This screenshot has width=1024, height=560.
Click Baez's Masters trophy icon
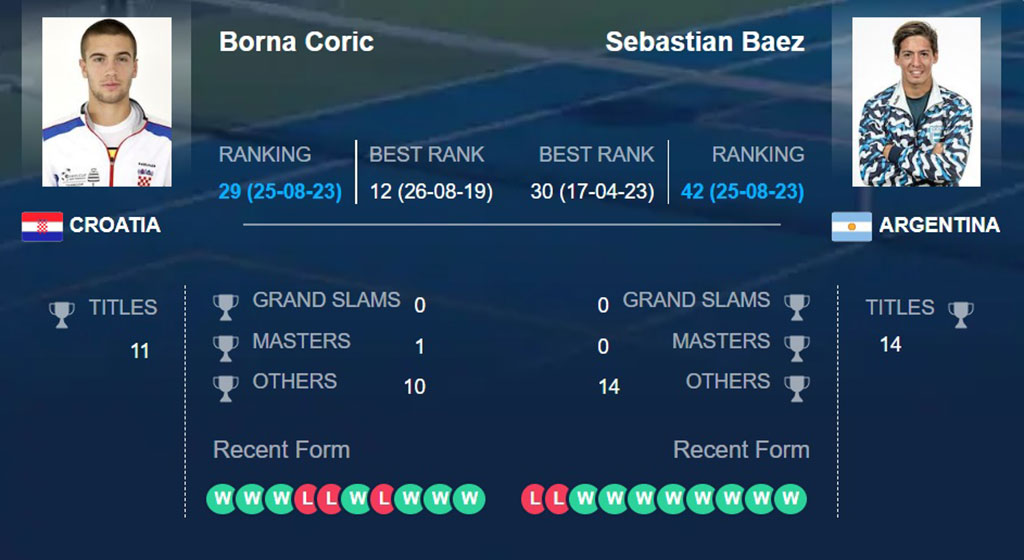[x=797, y=349]
